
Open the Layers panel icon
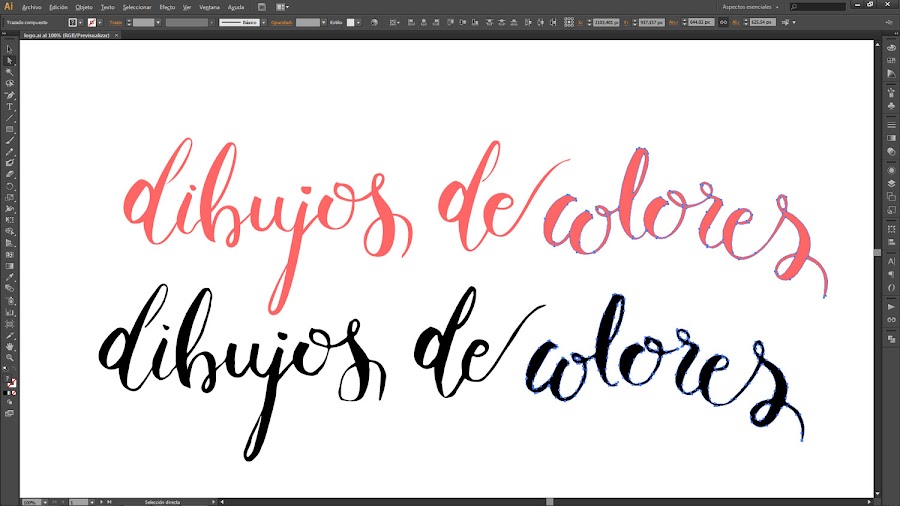click(x=891, y=184)
